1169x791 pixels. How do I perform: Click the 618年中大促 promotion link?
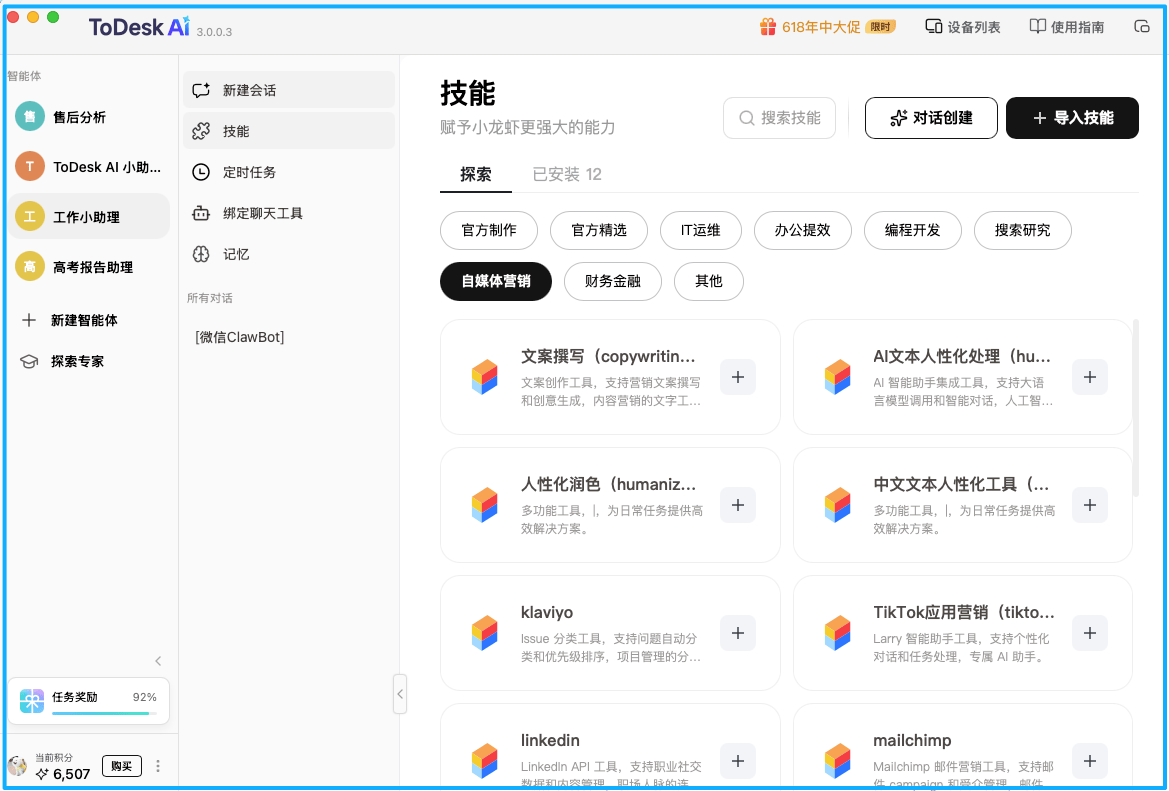(821, 27)
